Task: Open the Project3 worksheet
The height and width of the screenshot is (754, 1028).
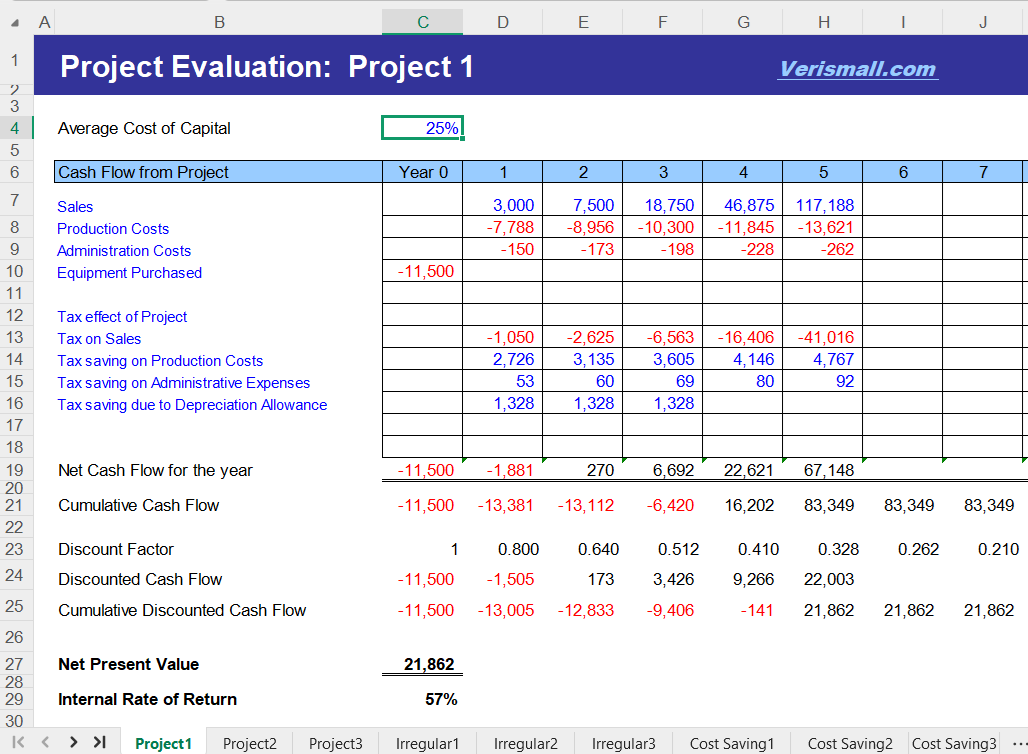Action: pyautogui.click(x=335, y=743)
